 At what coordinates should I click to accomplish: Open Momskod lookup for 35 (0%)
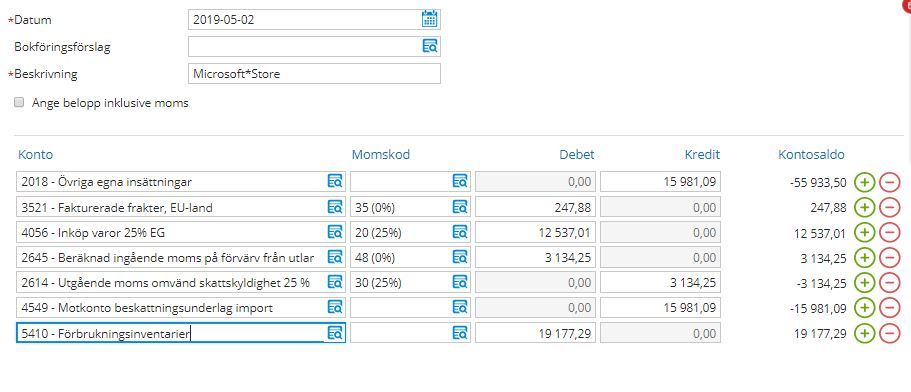(460, 207)
